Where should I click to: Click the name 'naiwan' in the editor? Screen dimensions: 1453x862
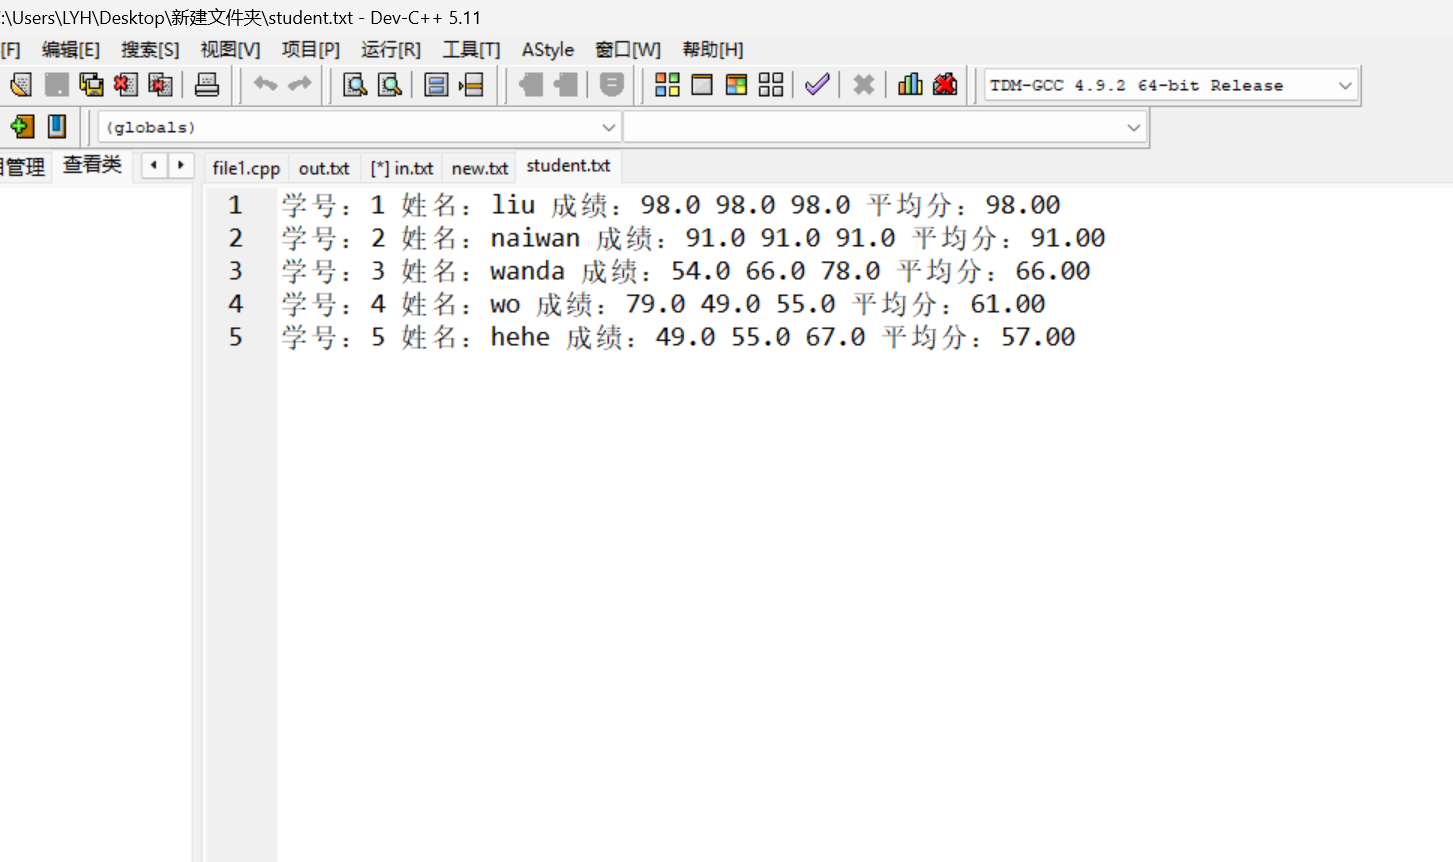pyautogui.click(x=535, y=238)
